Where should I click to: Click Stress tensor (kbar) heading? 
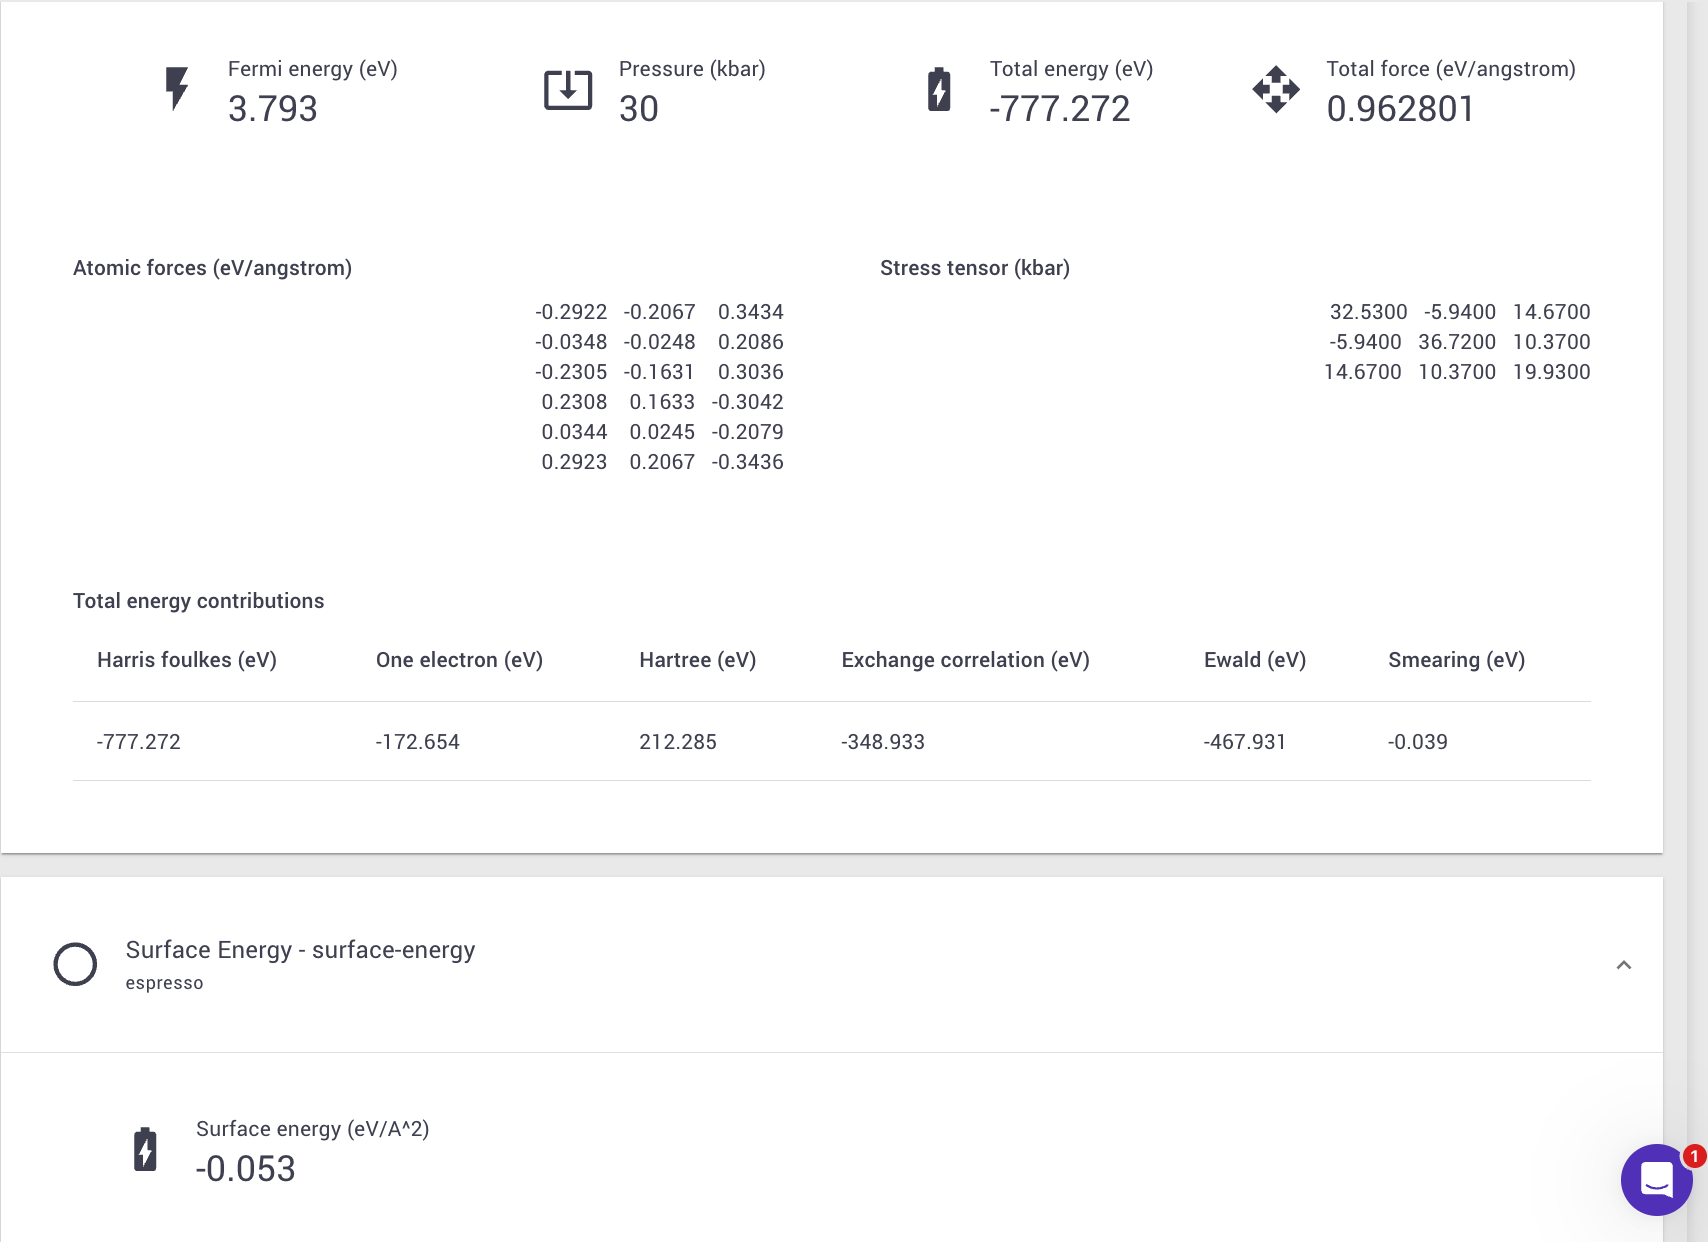tap(975, 268)
